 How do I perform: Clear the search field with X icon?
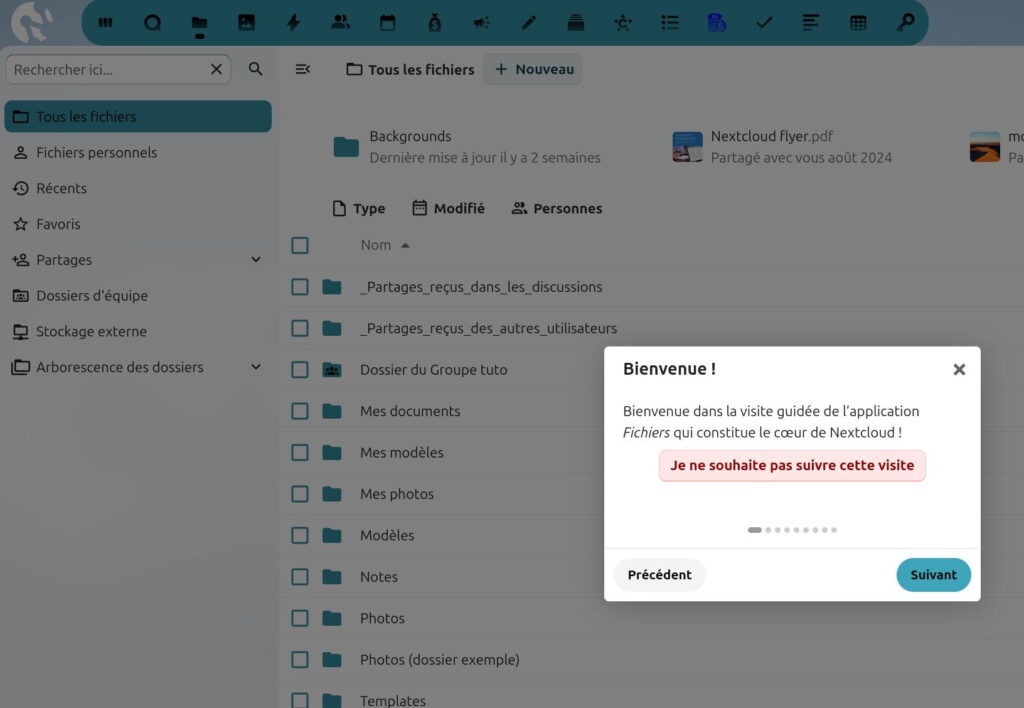(216, 69)
